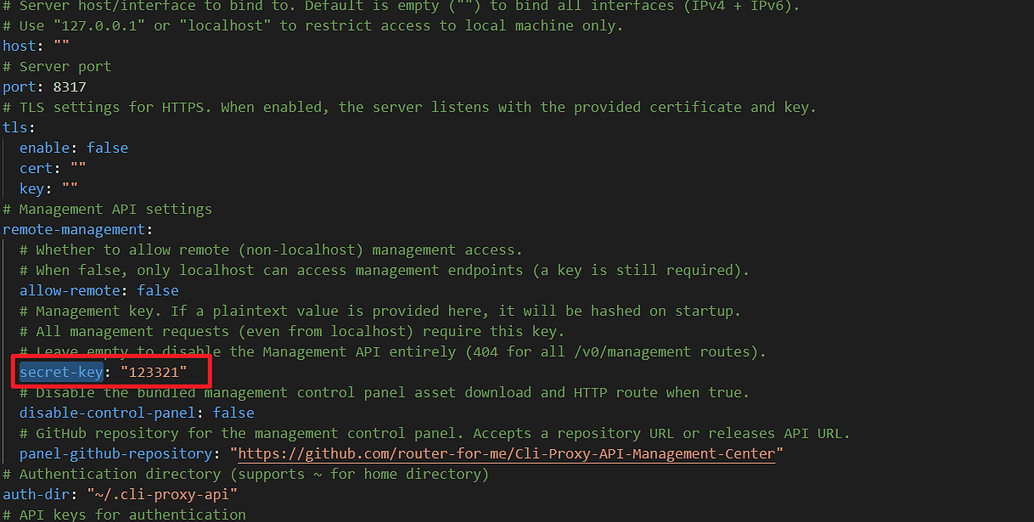Image resolution: width=1034 pixels, height=522 pixels.
Task: Click the '# TLS settings for HTTPS' comment
Action: [x=410, y=107]
